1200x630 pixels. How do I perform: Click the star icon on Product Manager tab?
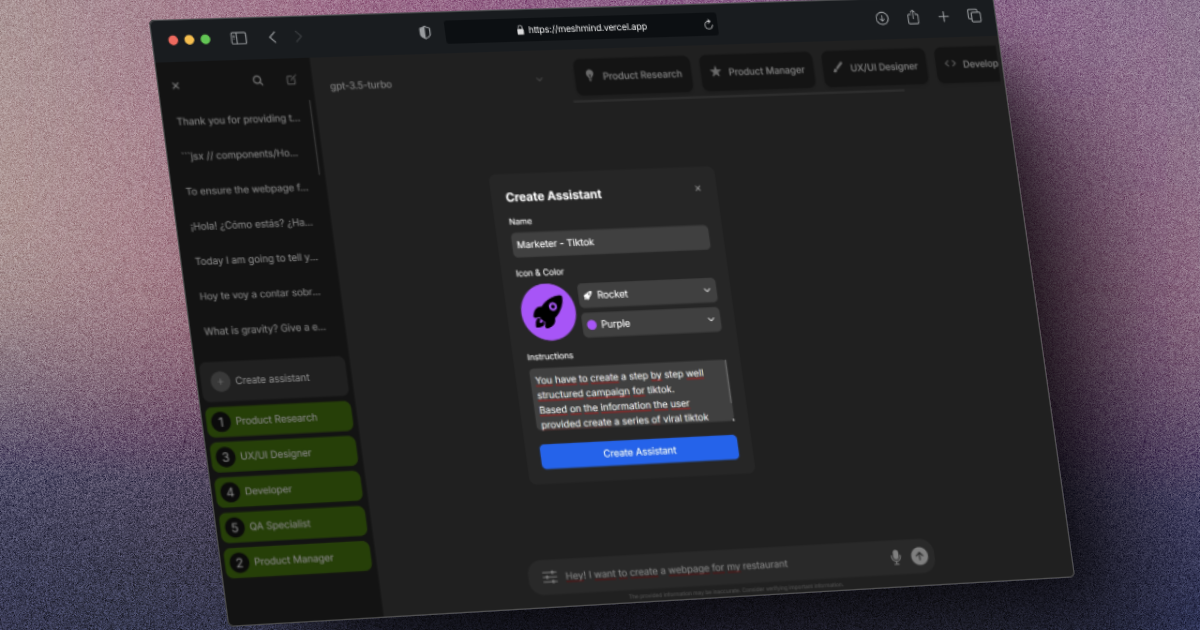[x=715, y=72]
